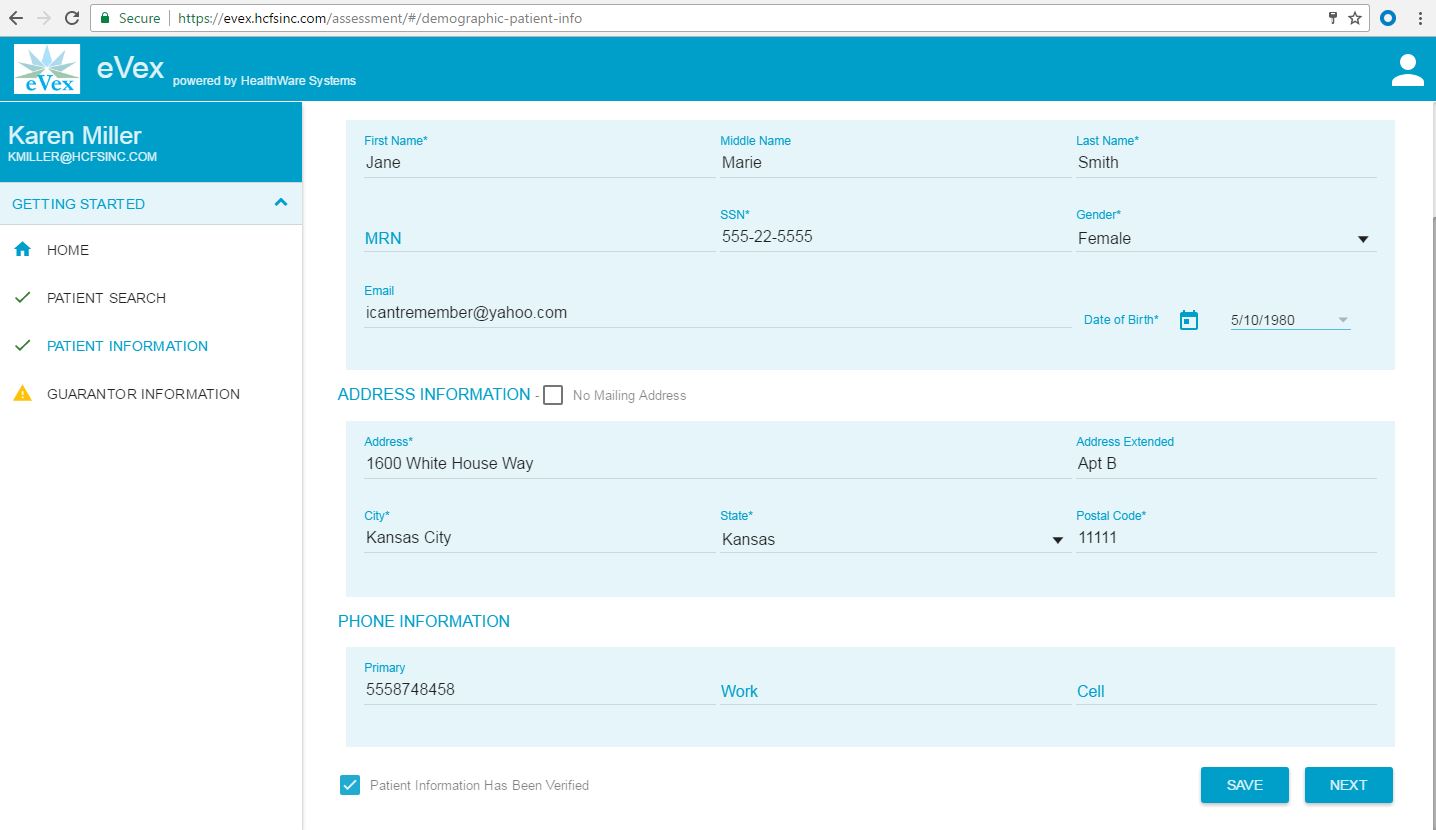Click the key icon in address bar

(x=1332, y=18)
